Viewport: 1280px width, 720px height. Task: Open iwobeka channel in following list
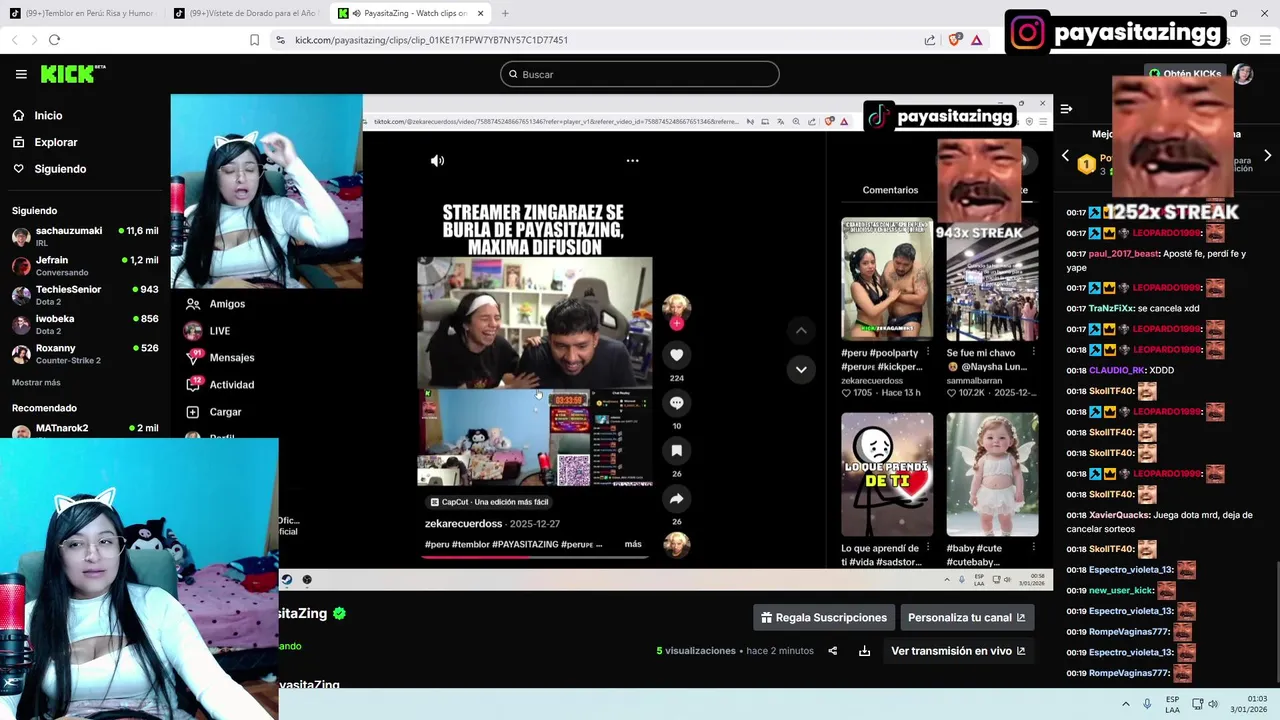[x=84, y=324]
